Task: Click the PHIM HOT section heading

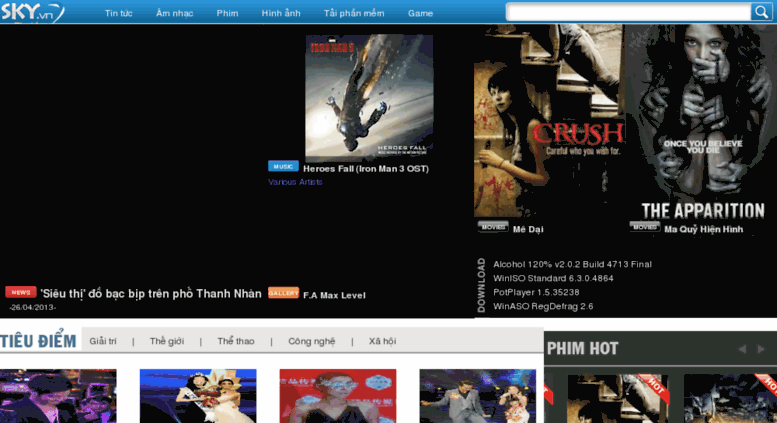Action: [x=583, y=349]
